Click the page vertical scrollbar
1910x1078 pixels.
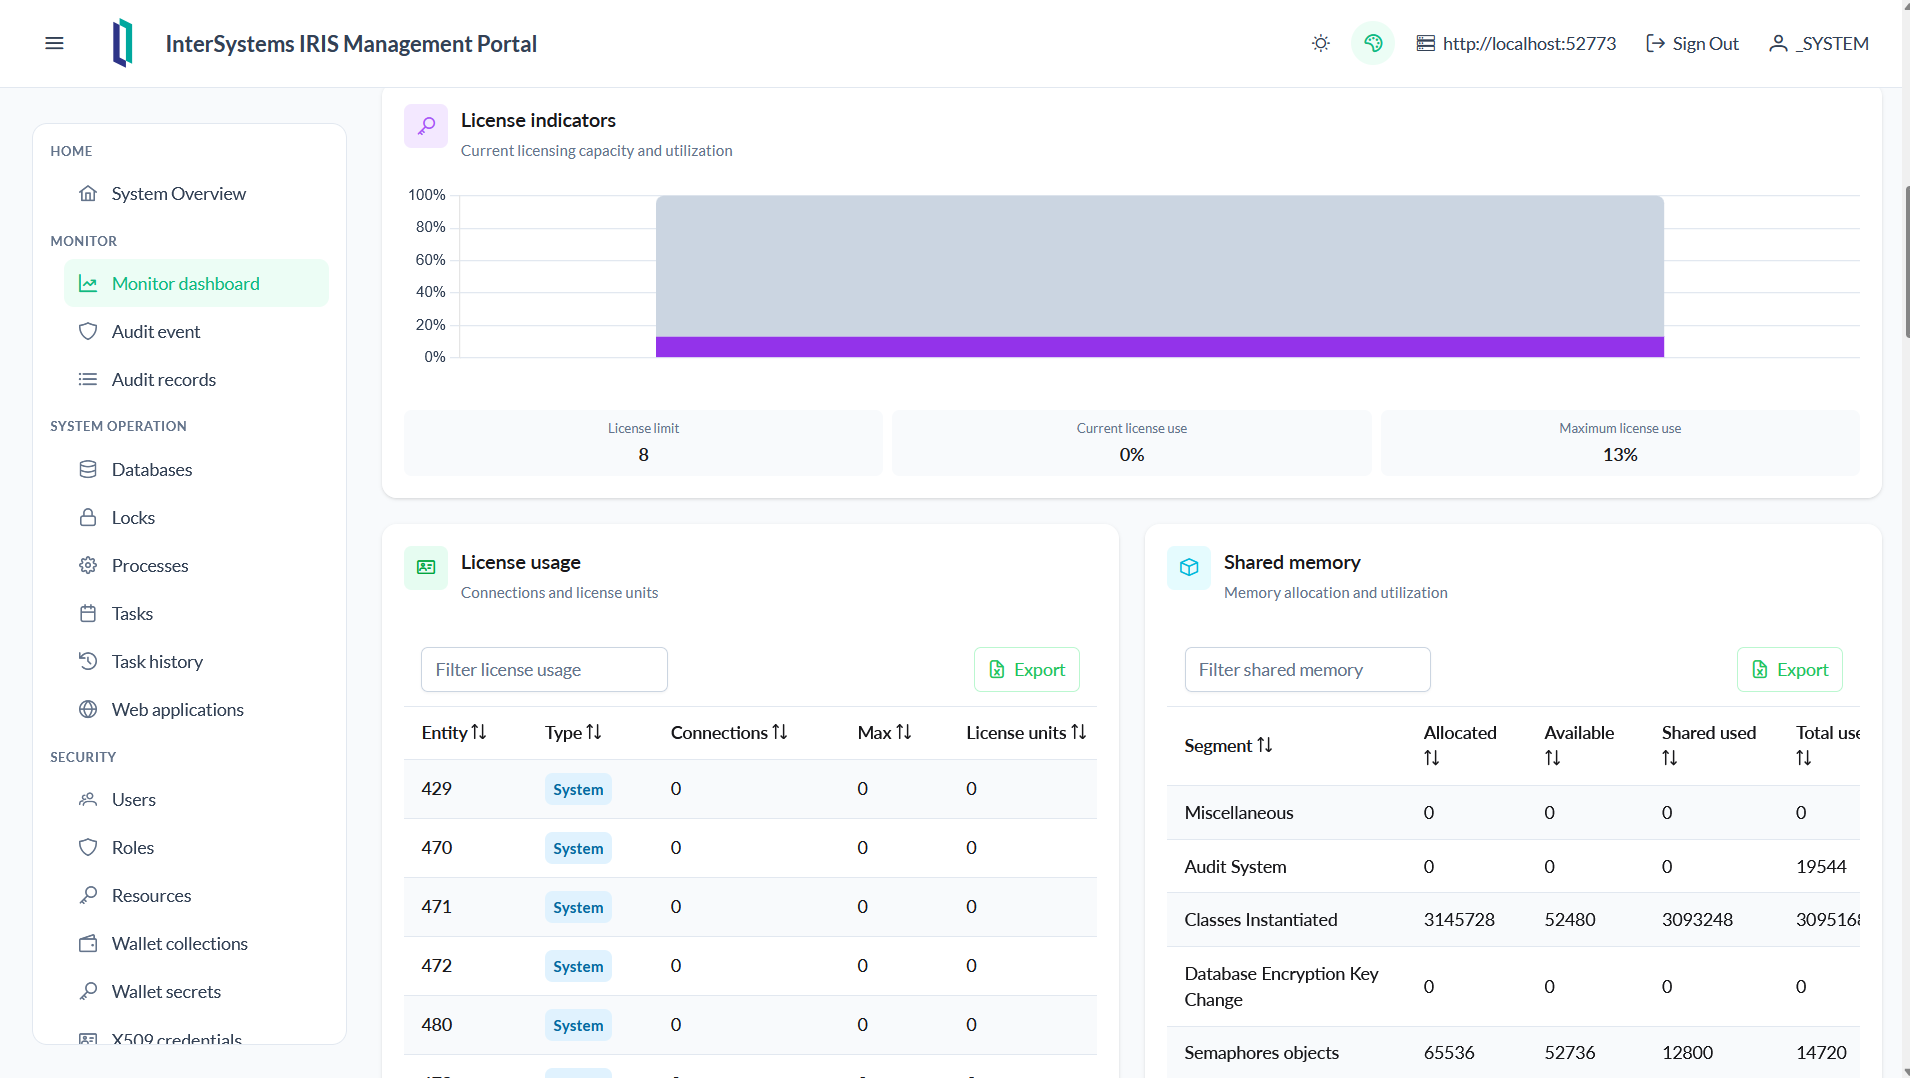tap(1906, 260)
